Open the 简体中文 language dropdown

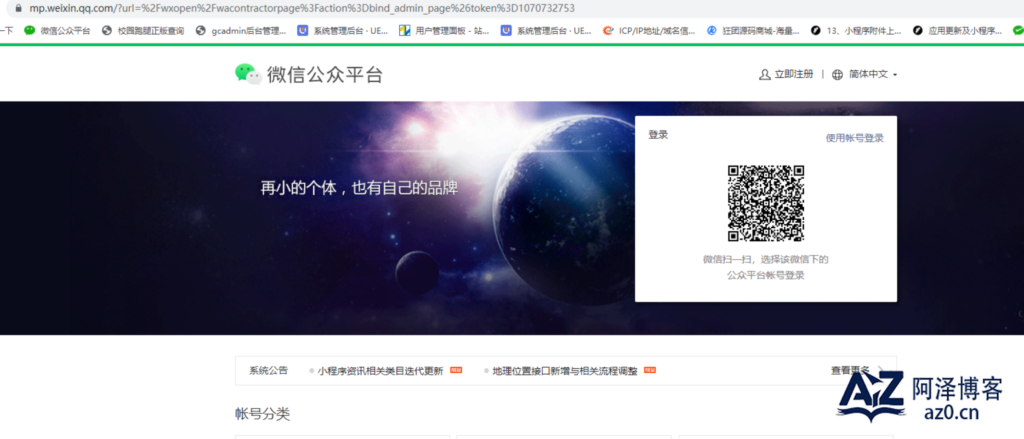(873, 74)
